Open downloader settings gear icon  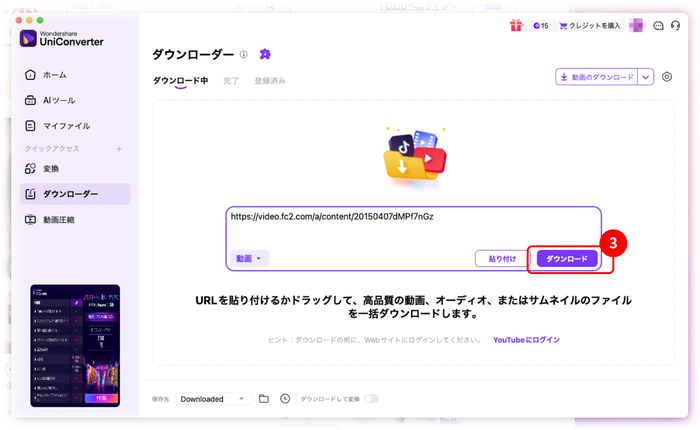tap(667, 77)
